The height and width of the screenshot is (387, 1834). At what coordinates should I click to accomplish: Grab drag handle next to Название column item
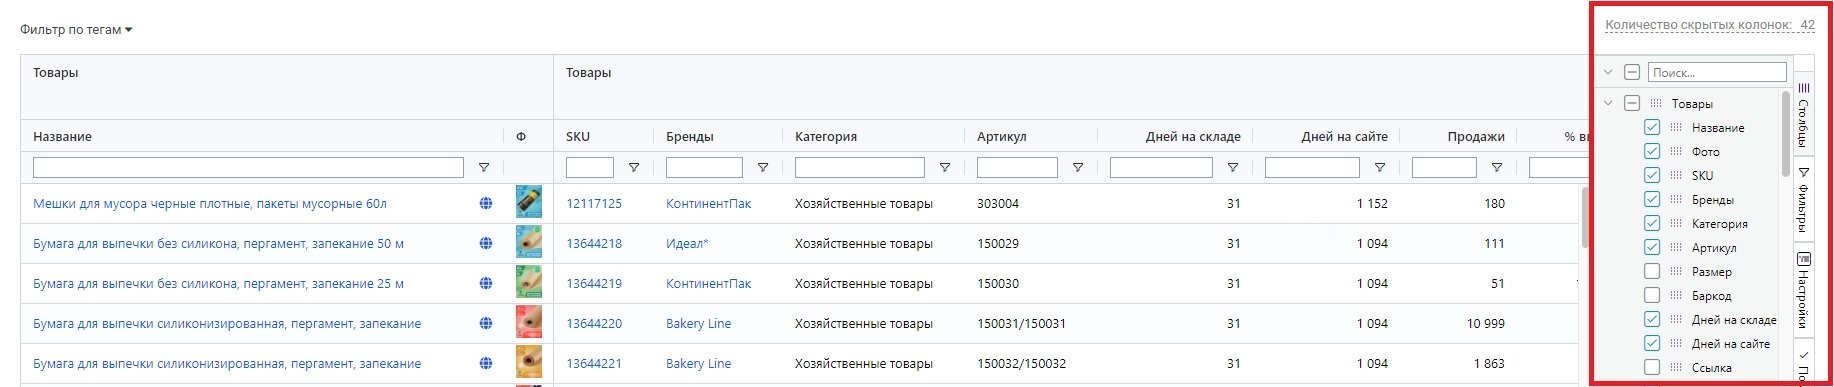tap(1676, 127)
